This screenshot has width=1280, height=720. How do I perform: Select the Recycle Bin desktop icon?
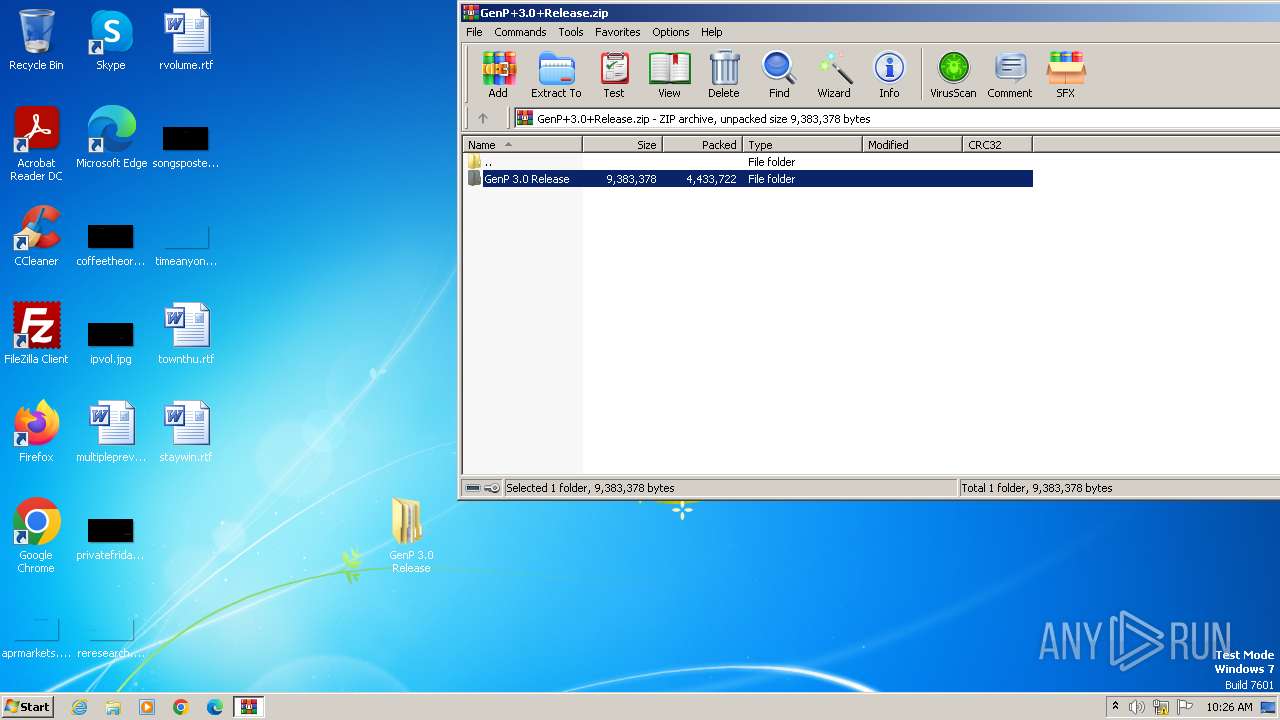coord(36,40)
